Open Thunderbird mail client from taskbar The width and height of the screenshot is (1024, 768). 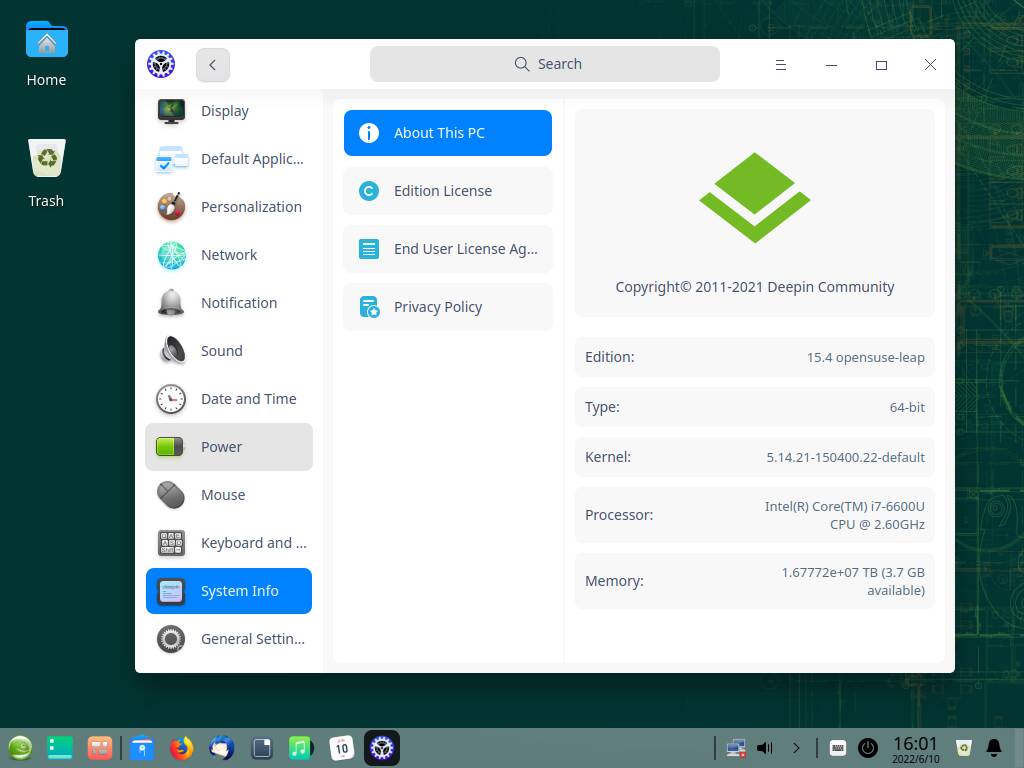(220, 747)
